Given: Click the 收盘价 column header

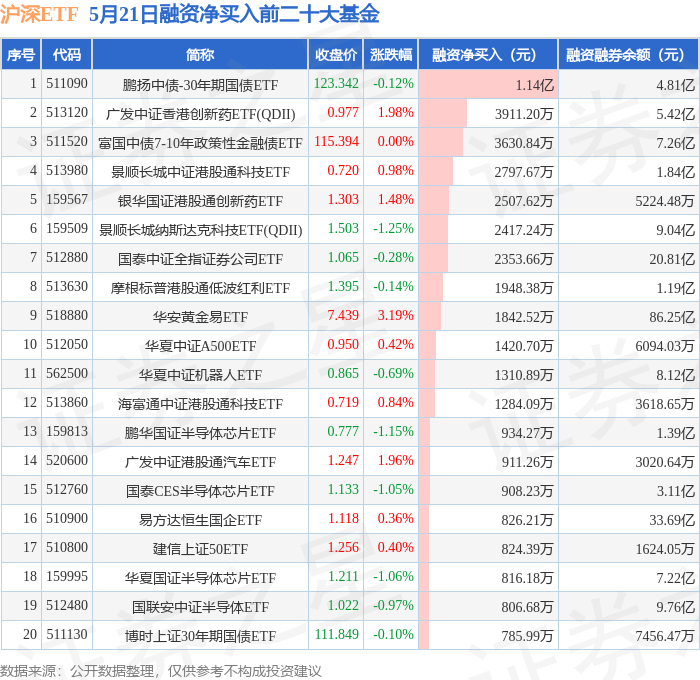Looking at the screenshot, I should [336, 54].
